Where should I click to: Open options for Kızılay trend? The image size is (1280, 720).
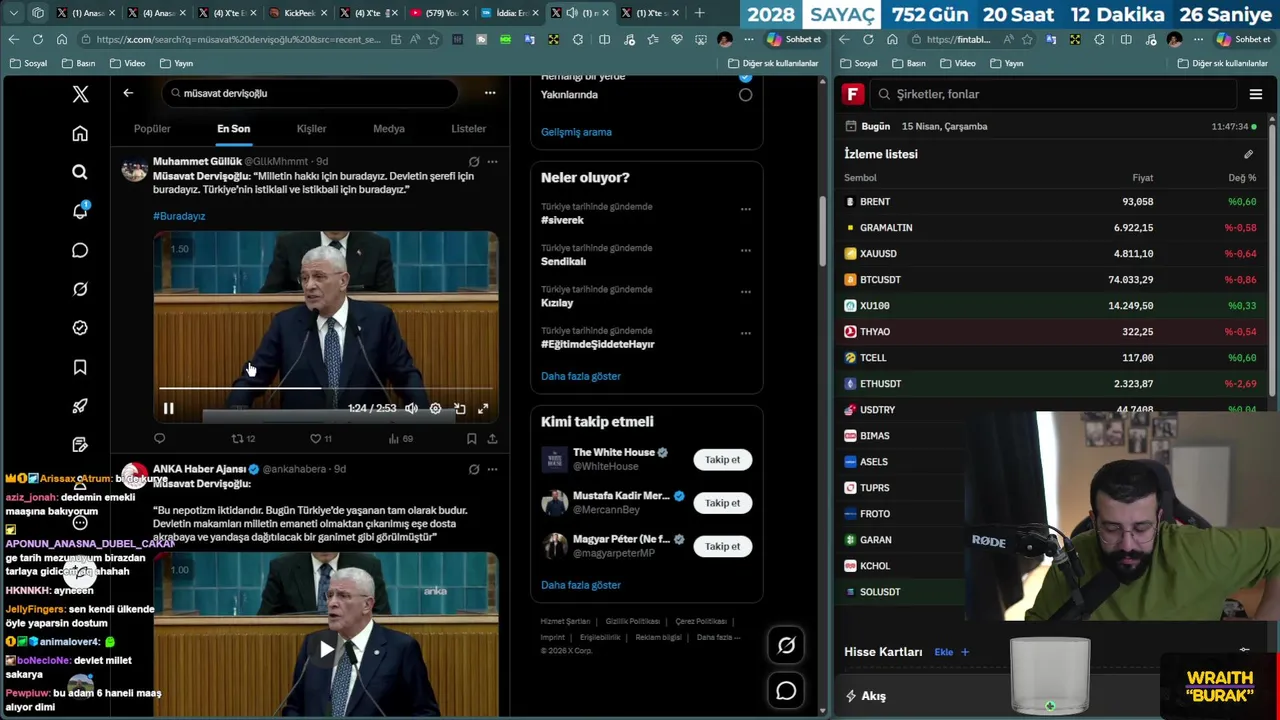(x=745, y=292)
